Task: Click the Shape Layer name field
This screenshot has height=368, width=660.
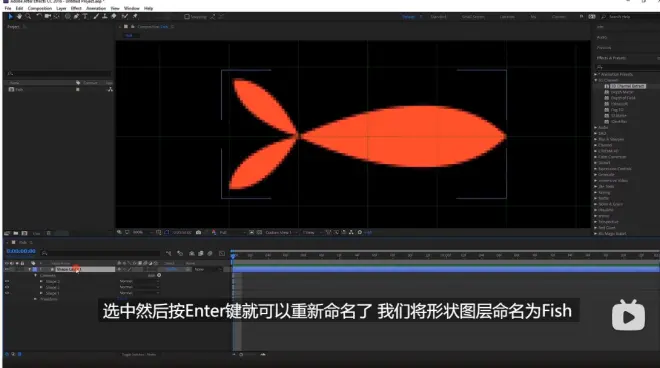Action: (x=85, y=269)
